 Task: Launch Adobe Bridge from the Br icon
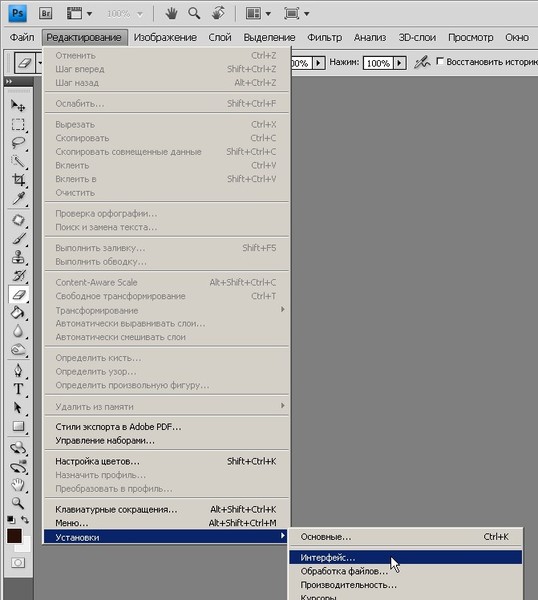point(46,14)
